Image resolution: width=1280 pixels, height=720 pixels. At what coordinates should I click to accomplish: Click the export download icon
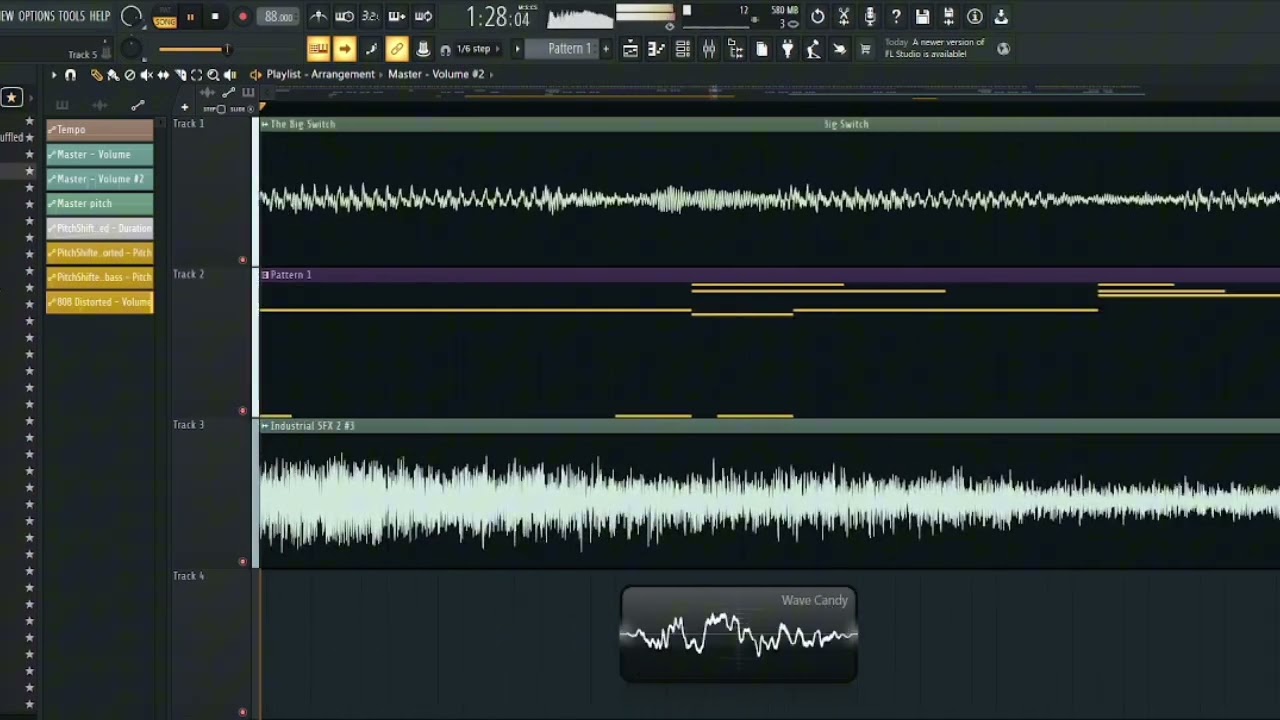(1000, 17)
